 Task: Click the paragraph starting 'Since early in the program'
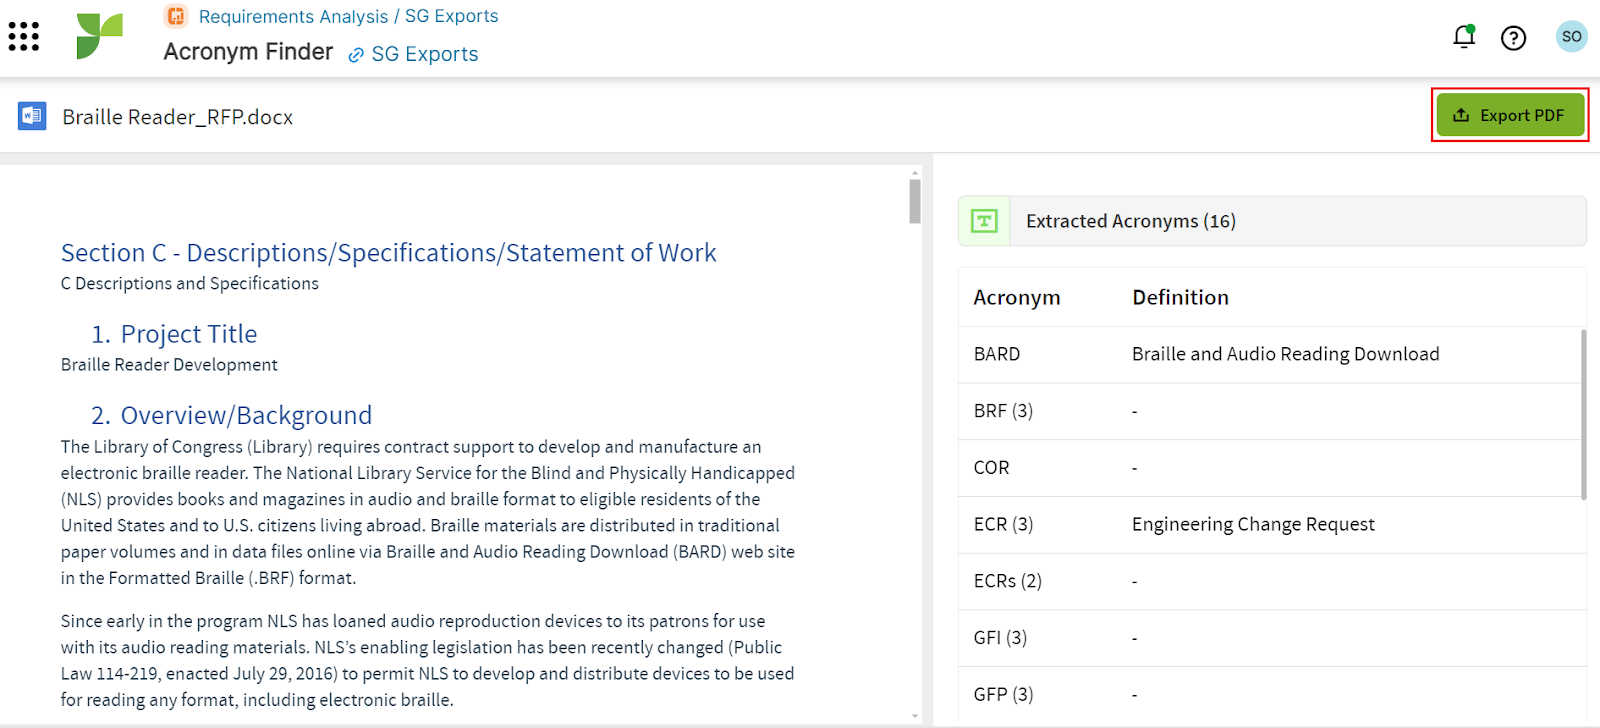point(428,660)
